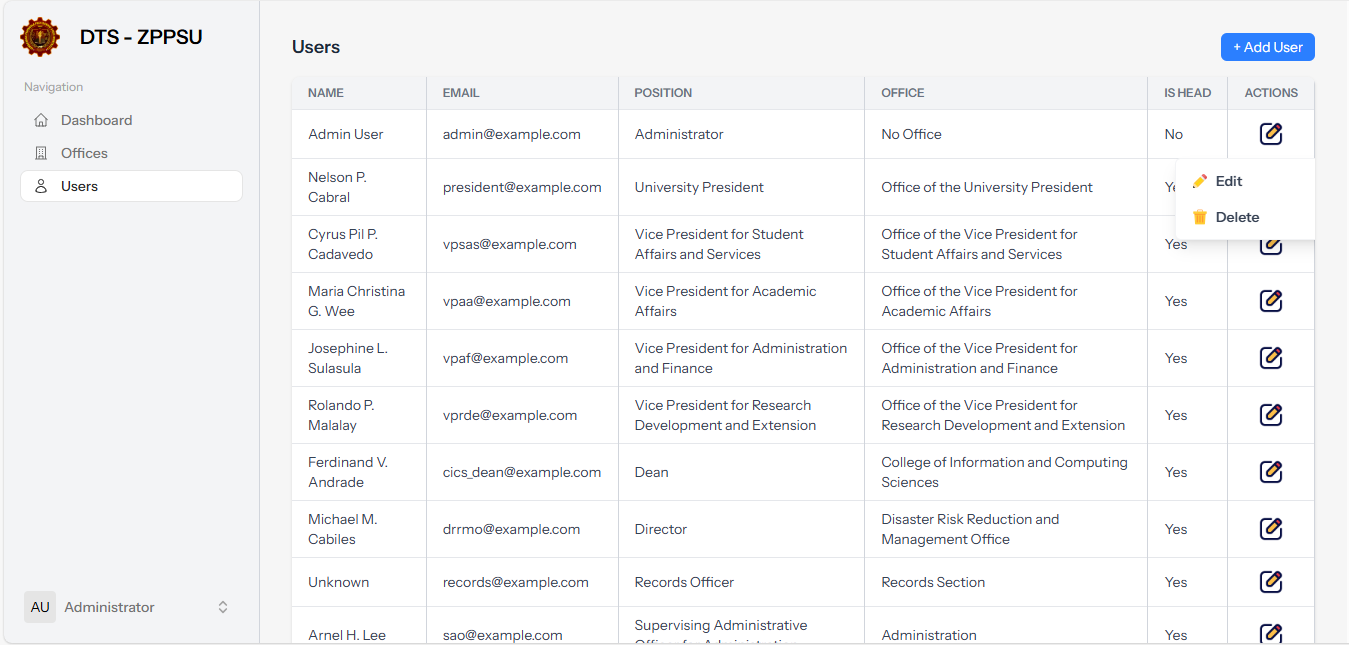This screenshot has height=645, width=1349.
Task: Choose Edit from the actions popup menu
Action: tap(1228, 181)
